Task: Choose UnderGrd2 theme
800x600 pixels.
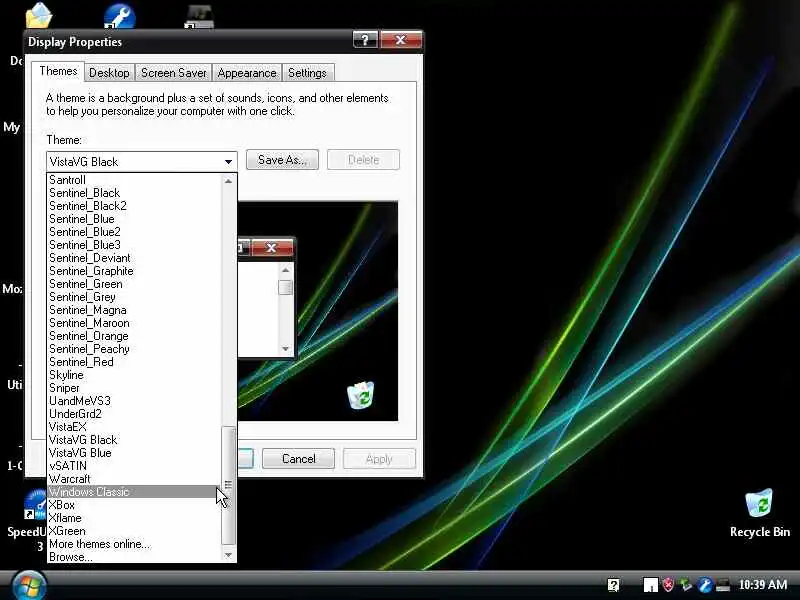Action: click(135, 414)
